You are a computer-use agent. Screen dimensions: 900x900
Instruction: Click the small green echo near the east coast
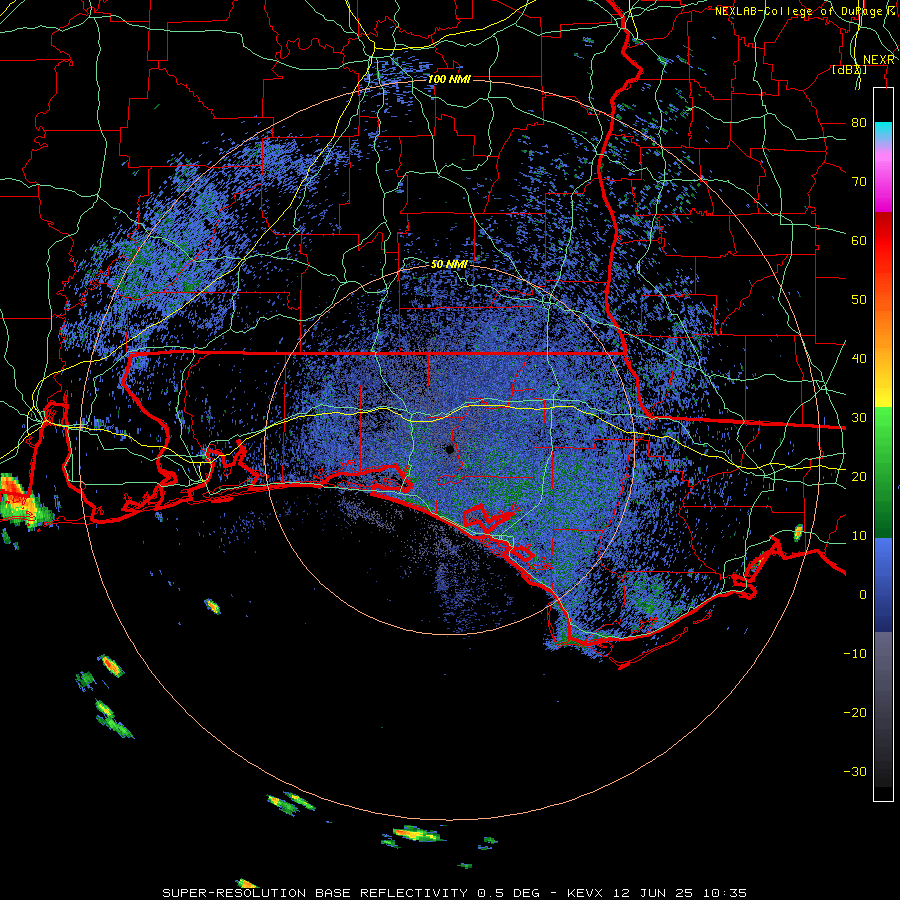click(x=798, y=532)
